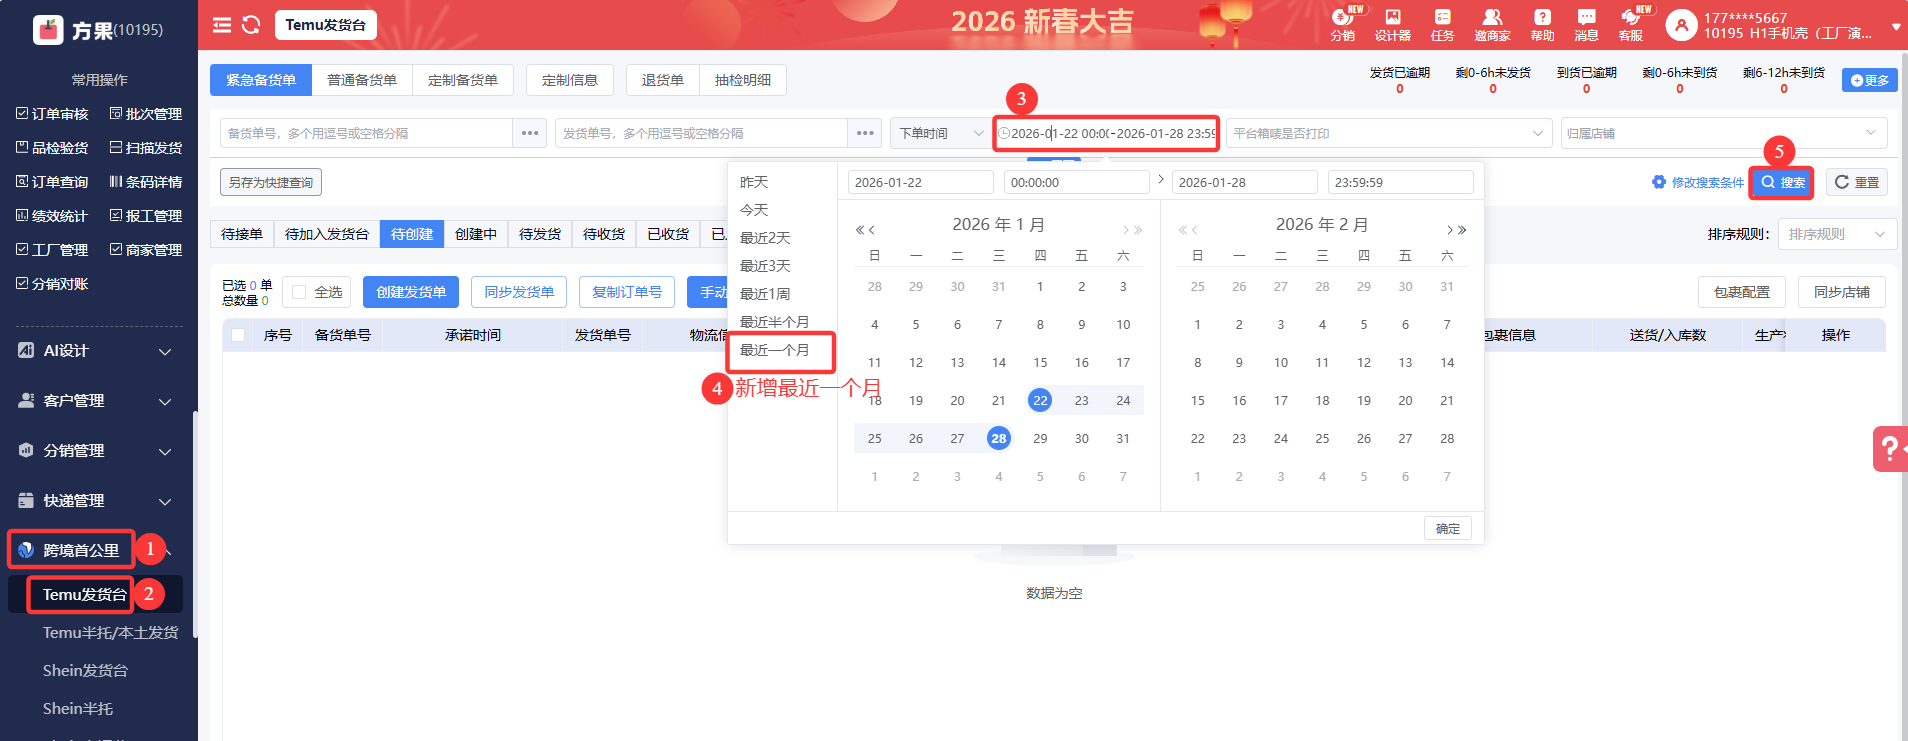Open the 设计器 designer icon
Image resolution: width=1908 pixels, height=741 pixels.
point(1392,25)
